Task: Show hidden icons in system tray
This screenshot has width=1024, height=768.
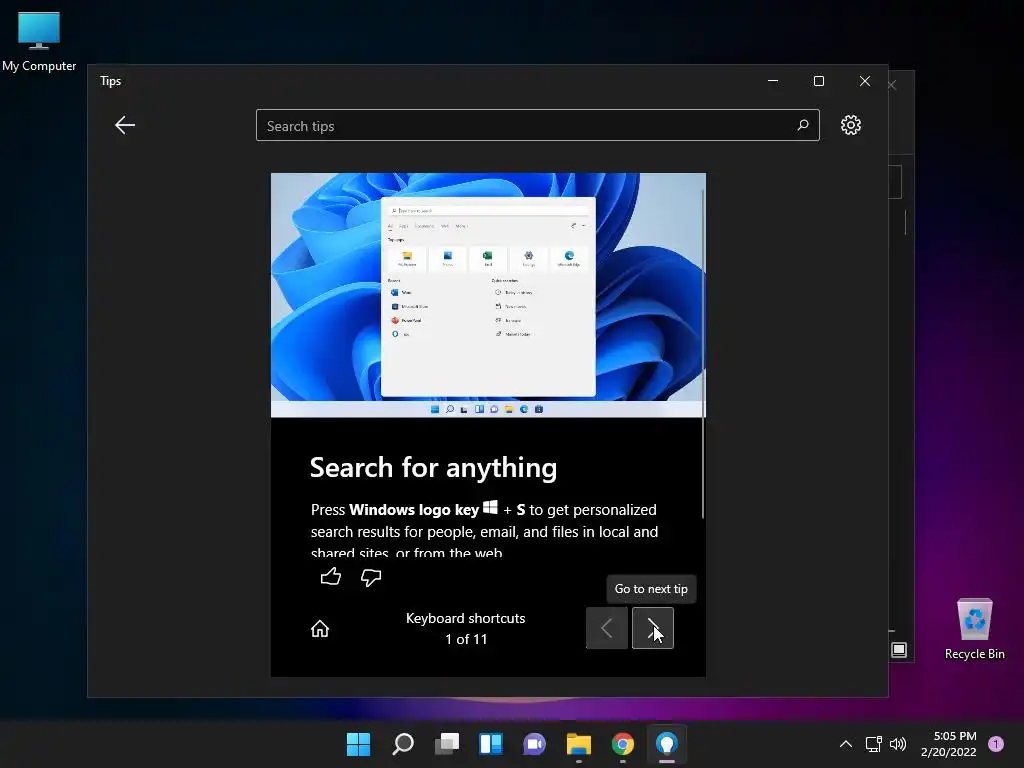Action: tap(845, 744)
